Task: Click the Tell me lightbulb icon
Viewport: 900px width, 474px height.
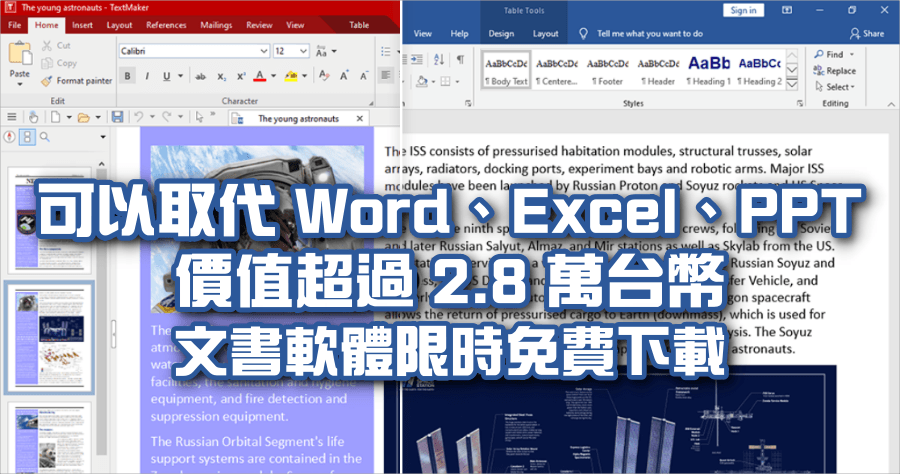Action: click(583, 34)
